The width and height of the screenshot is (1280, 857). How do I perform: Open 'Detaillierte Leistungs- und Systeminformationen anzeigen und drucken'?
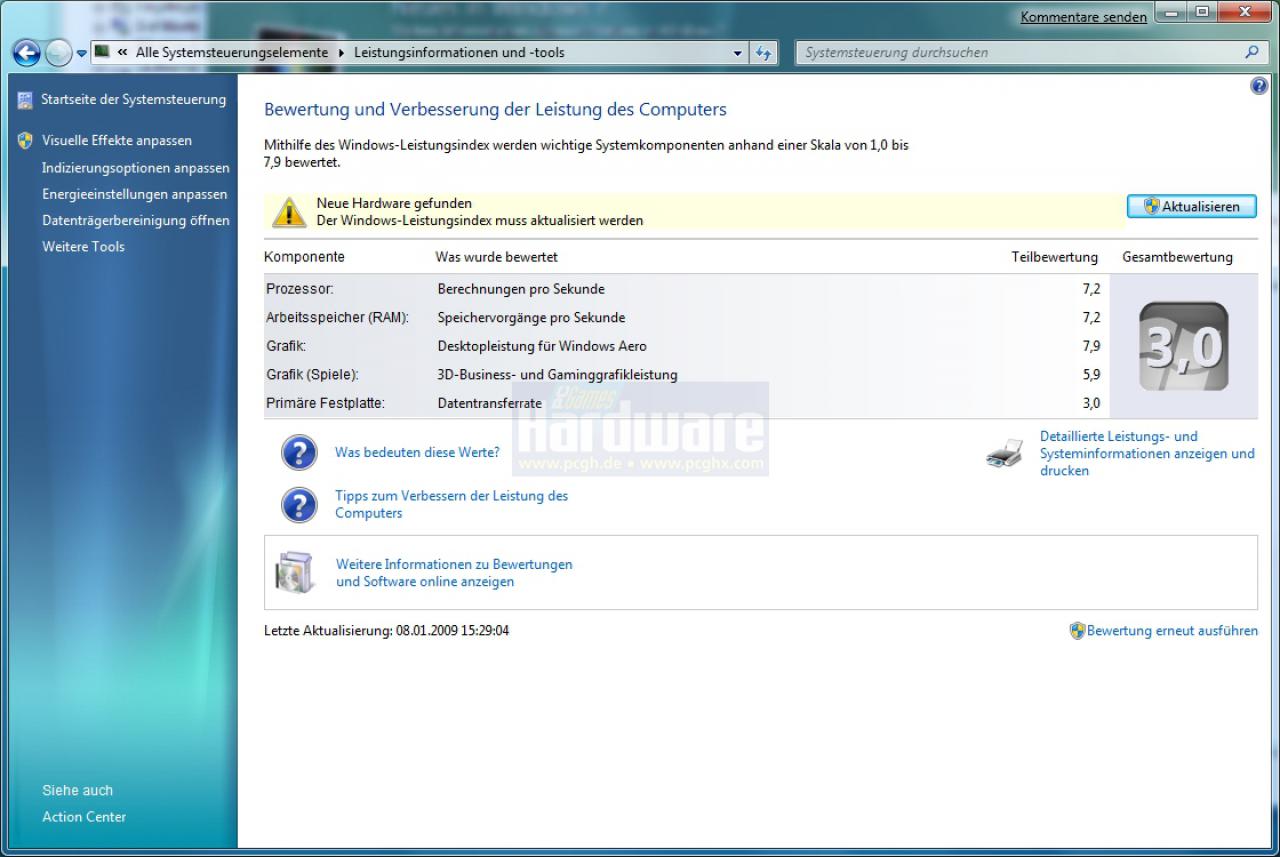click(x=1147, y=453)
